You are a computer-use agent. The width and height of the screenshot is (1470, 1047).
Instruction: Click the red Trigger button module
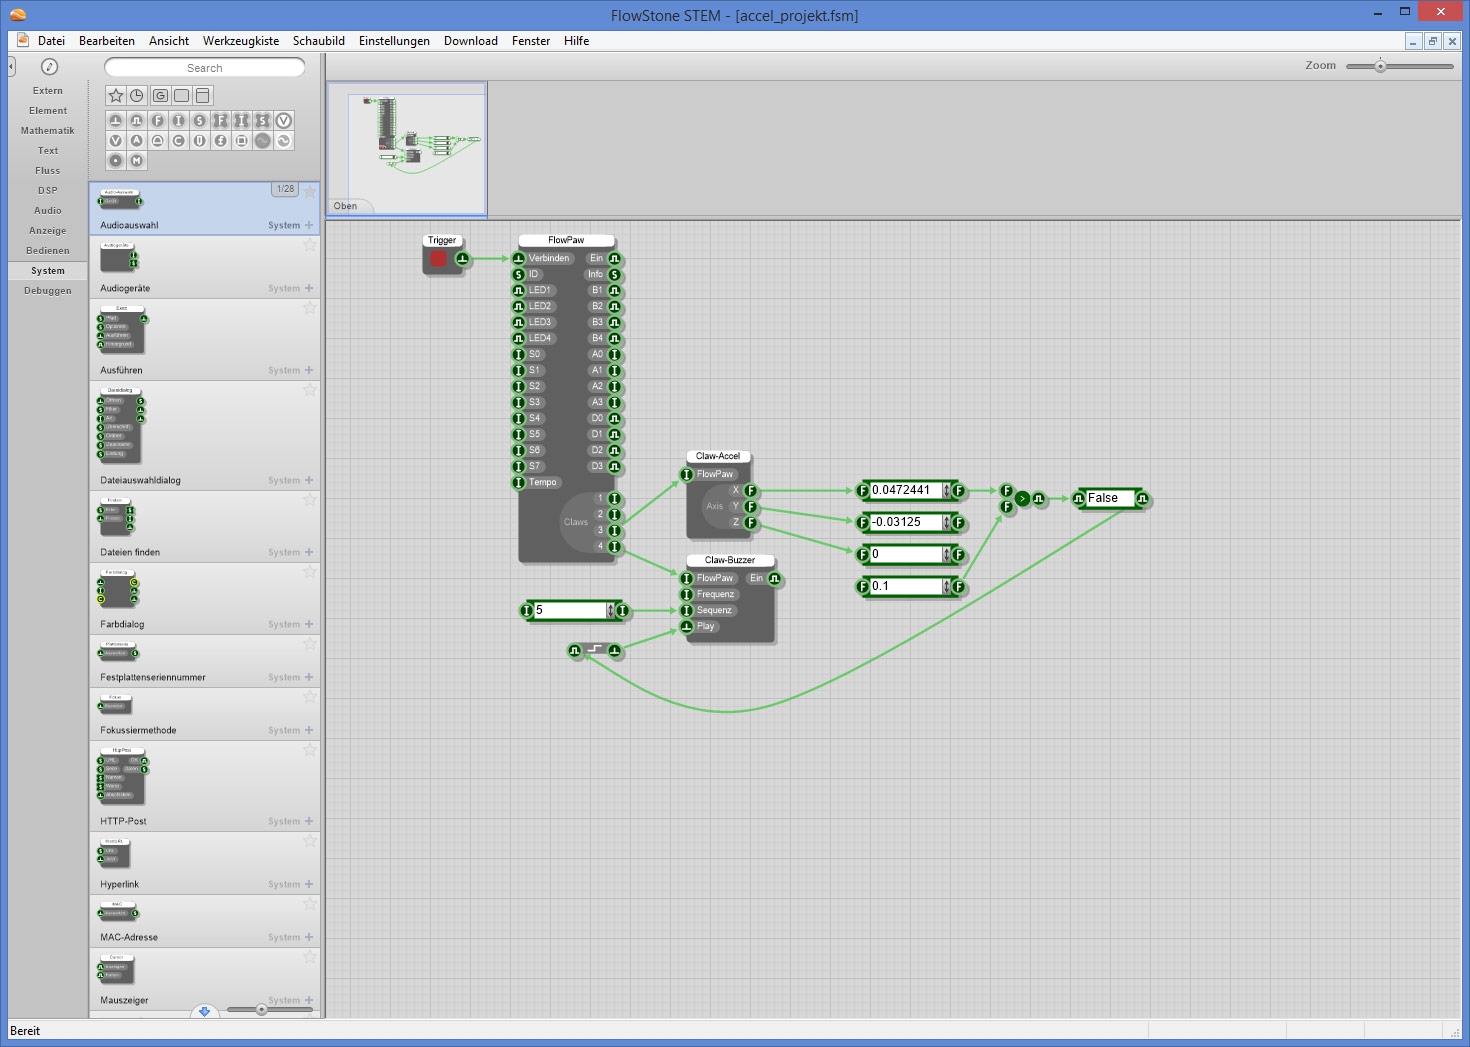(x=439, y=259)
